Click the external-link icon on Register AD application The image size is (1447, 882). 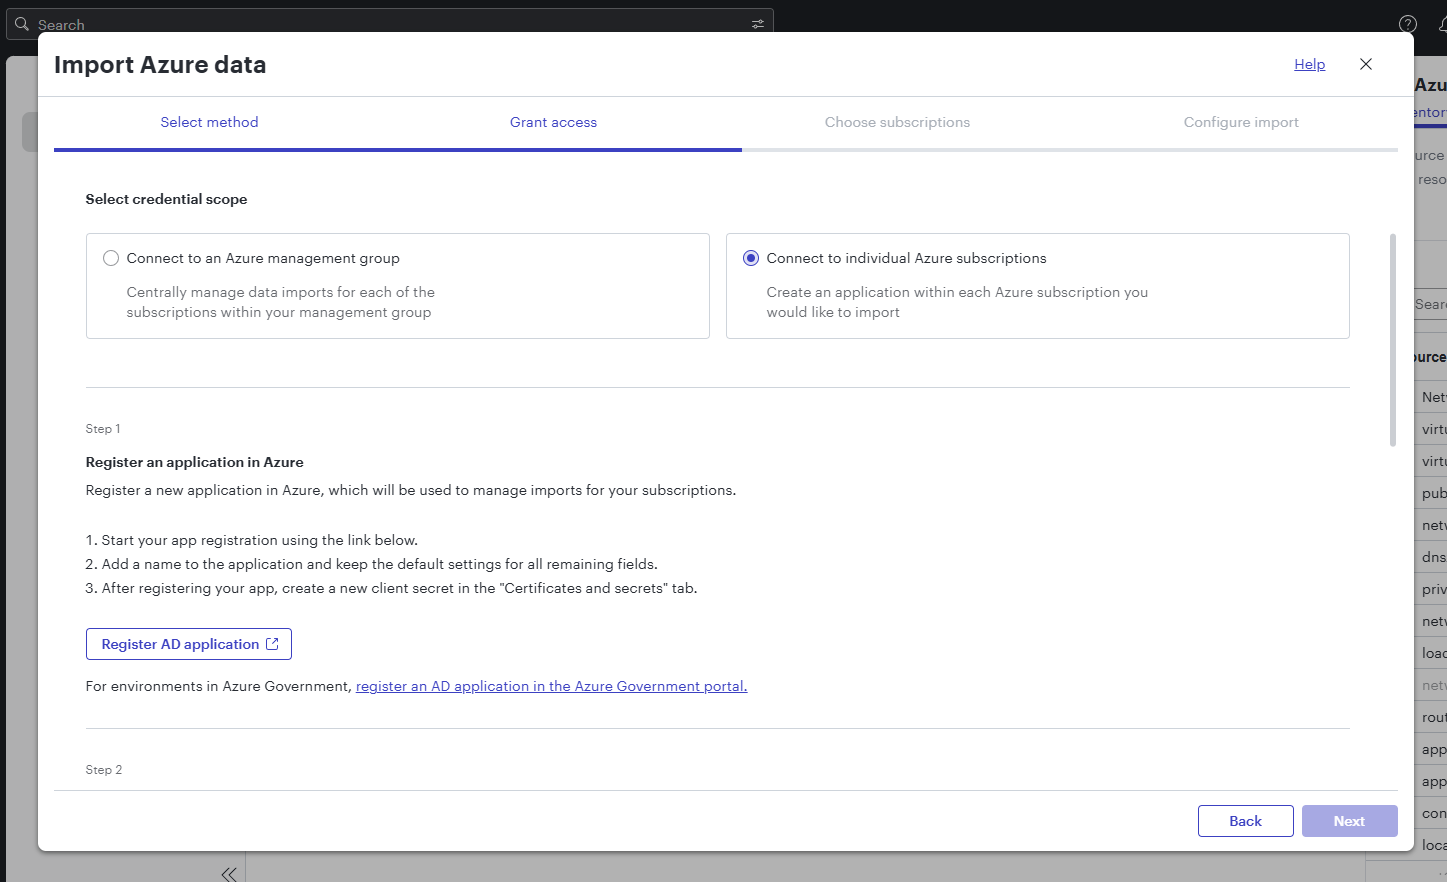[x=271, y=643]
